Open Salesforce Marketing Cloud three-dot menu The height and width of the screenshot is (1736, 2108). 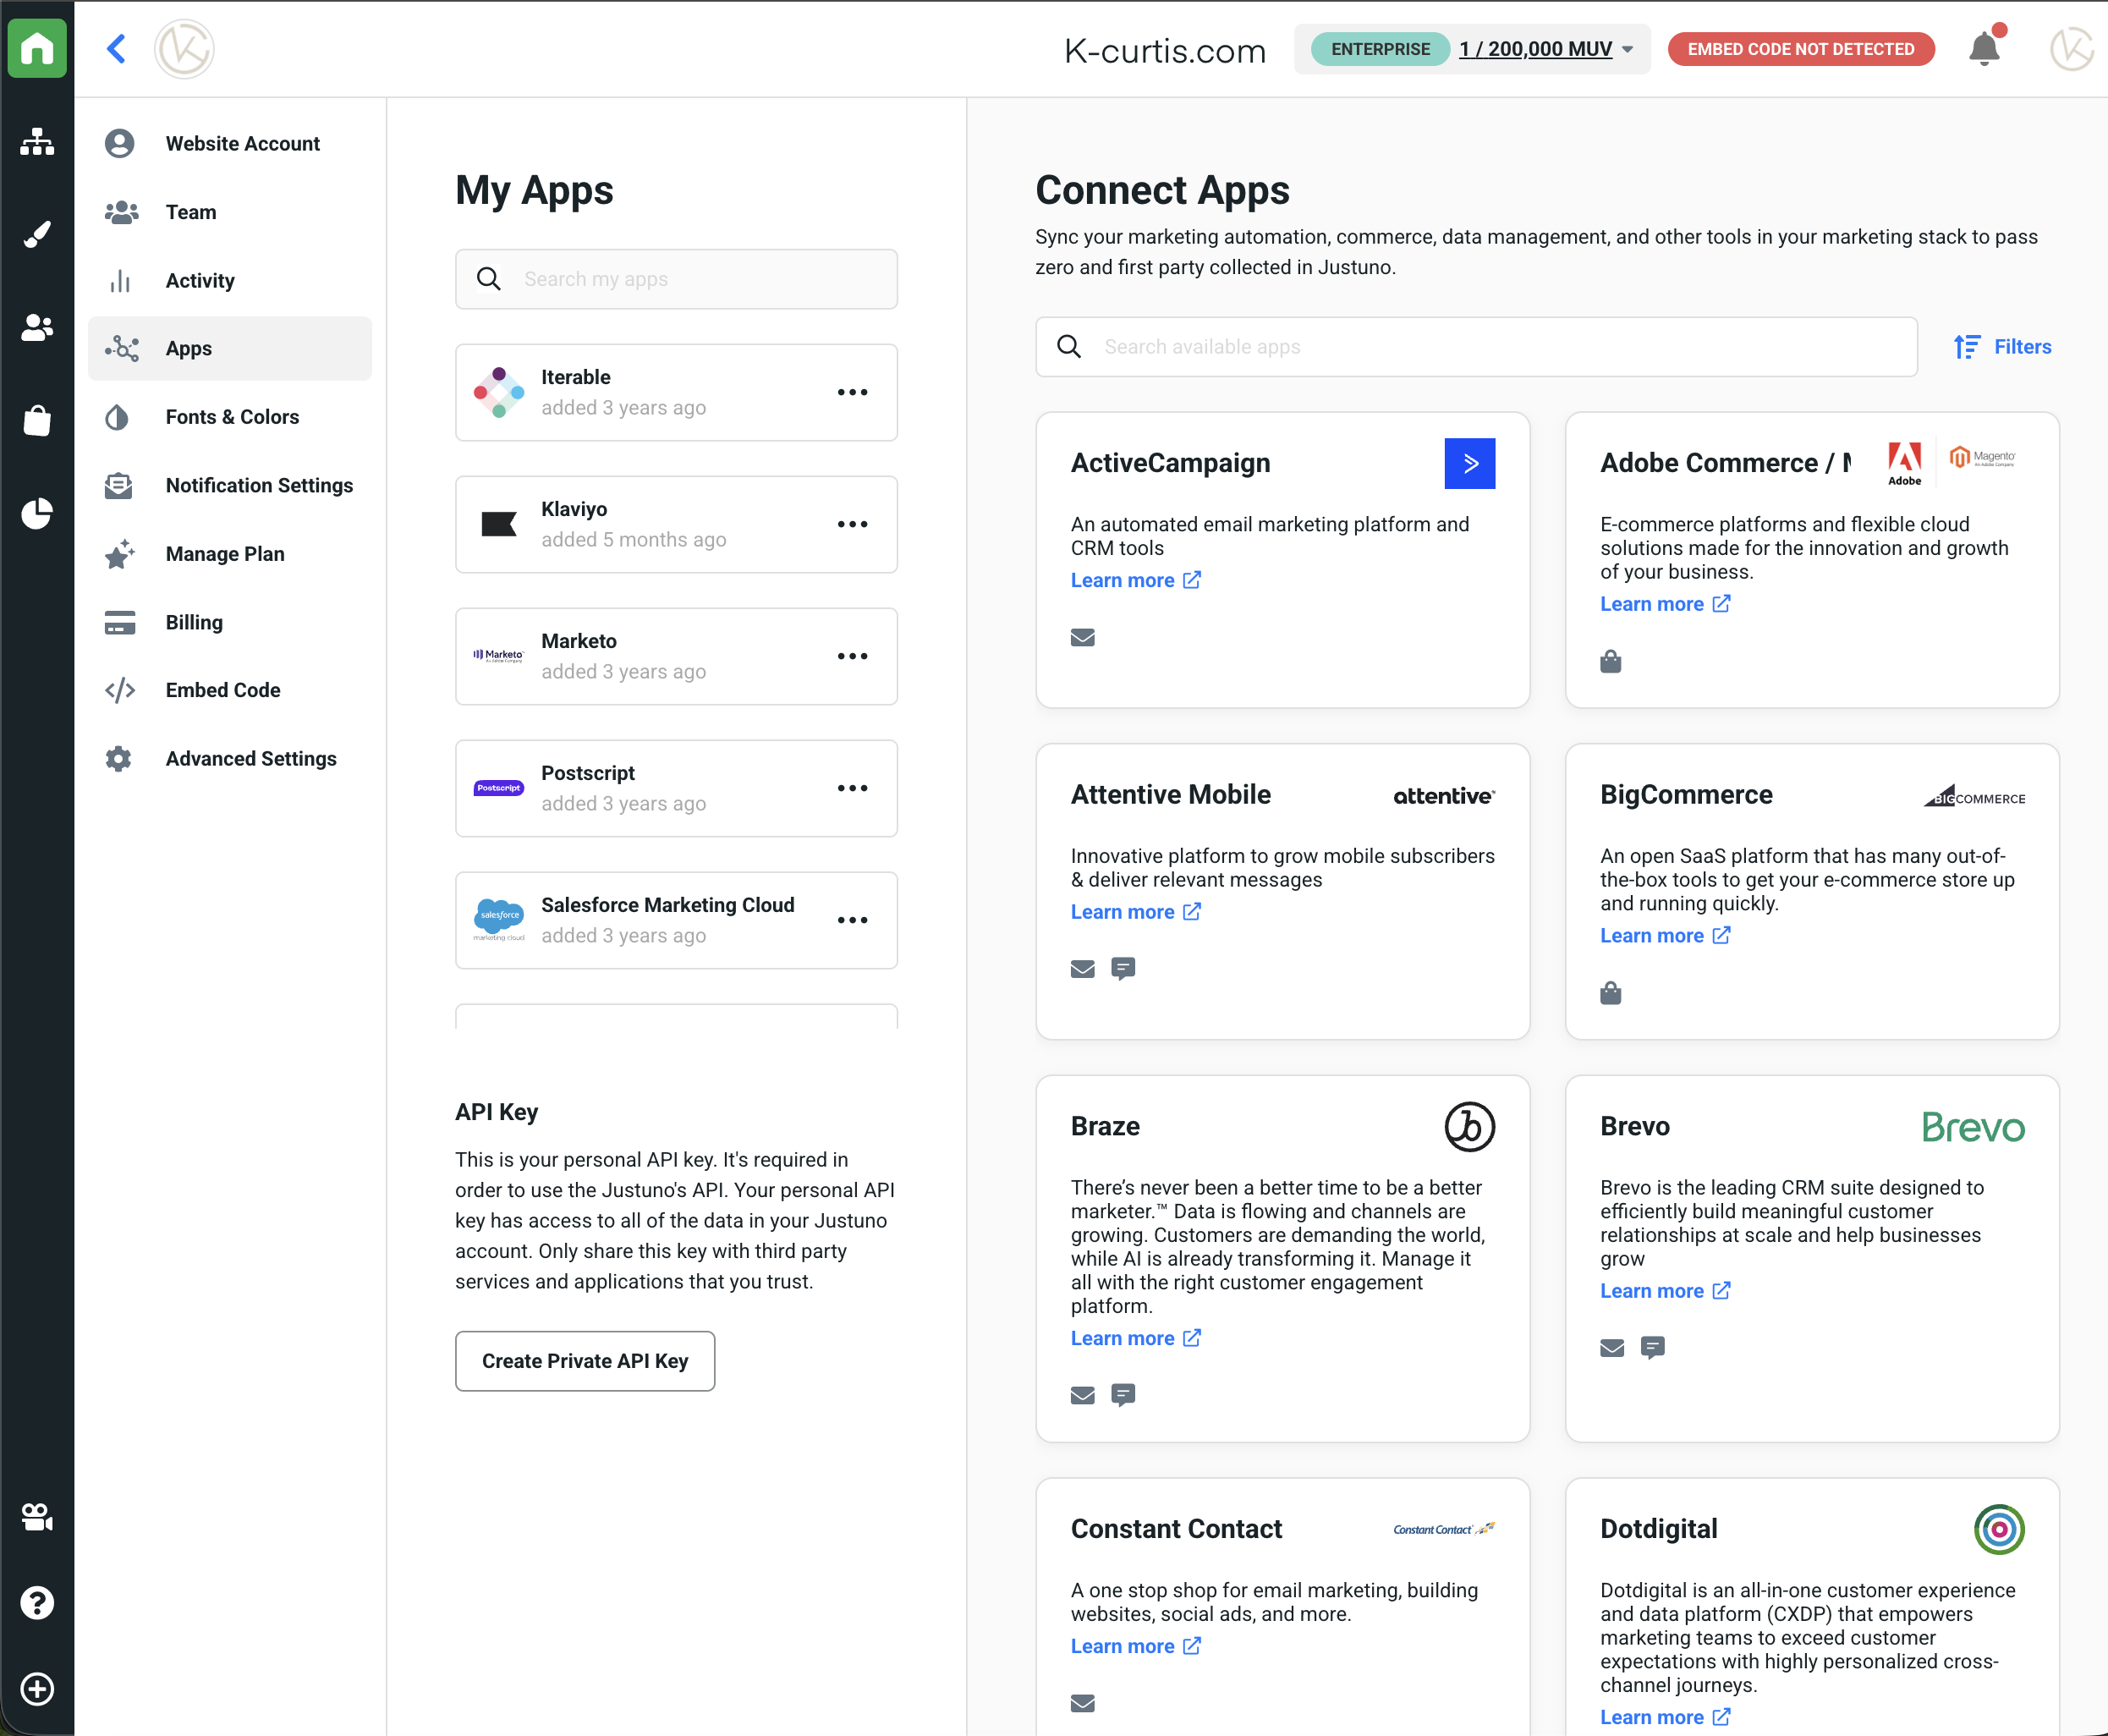coord(853,920)
